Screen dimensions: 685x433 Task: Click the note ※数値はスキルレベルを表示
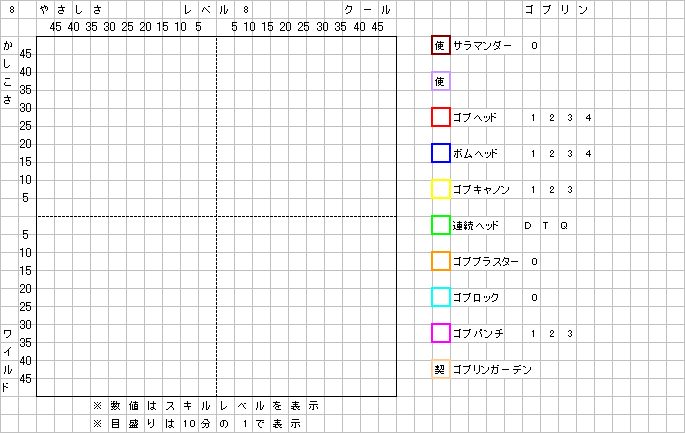pyautogui.click(x=206, y=405)
